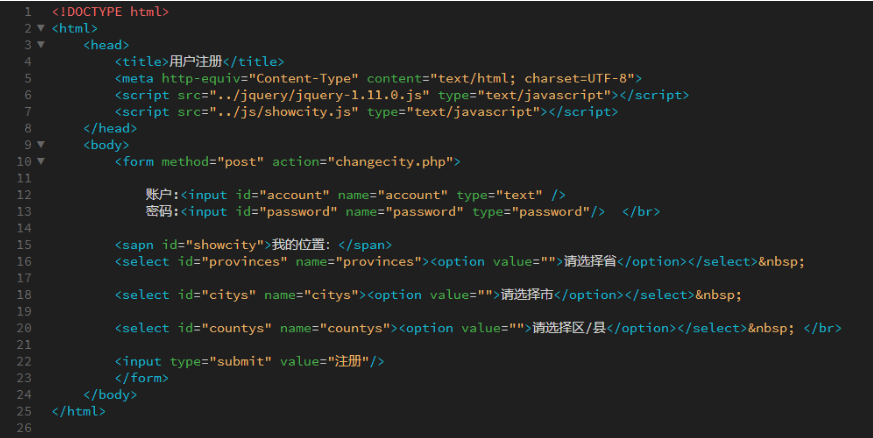Click the jquery-1.11.0.js script path
The image size is (873, 438).
320,95
